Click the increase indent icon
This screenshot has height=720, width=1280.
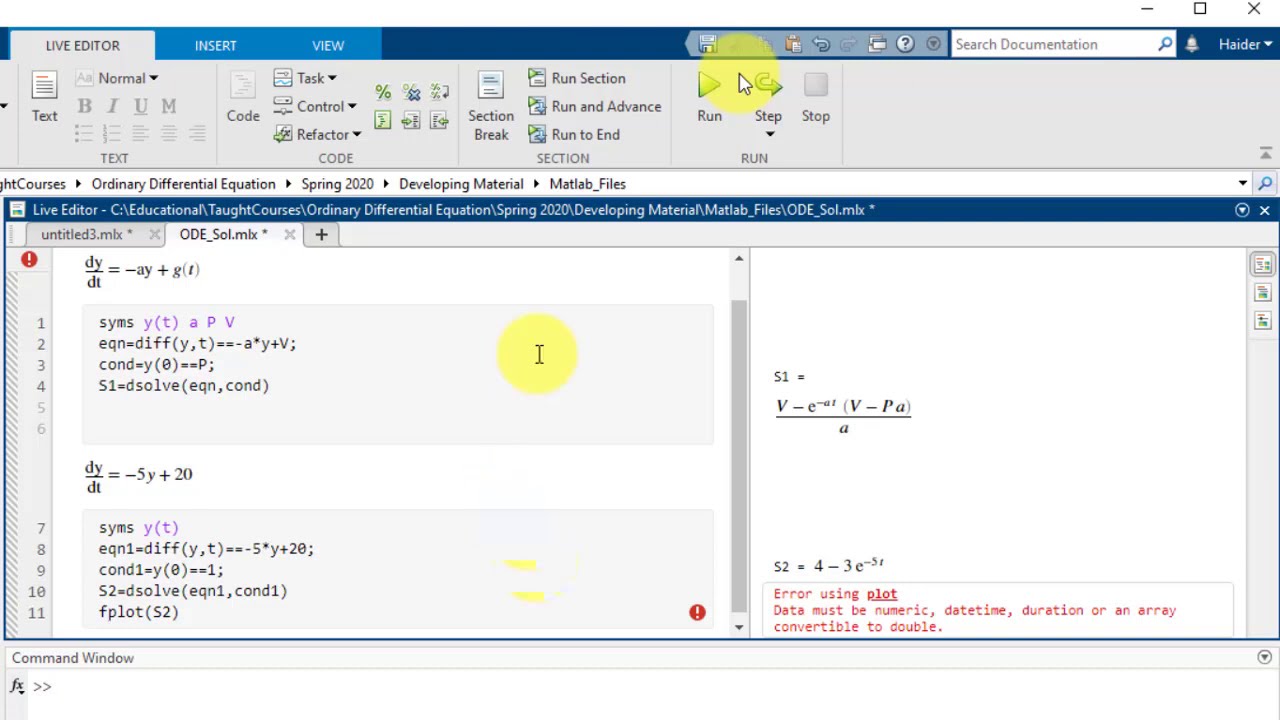point(411,120)
